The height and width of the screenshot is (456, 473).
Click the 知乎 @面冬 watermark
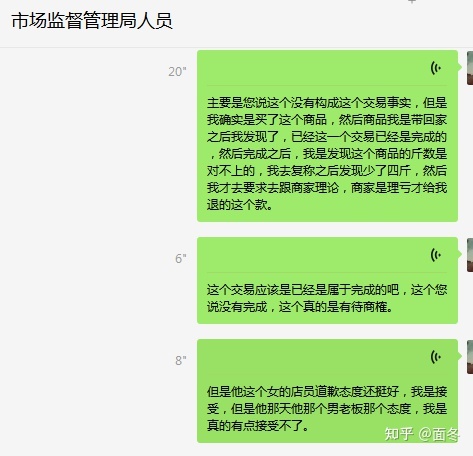[x=422, y=434]
